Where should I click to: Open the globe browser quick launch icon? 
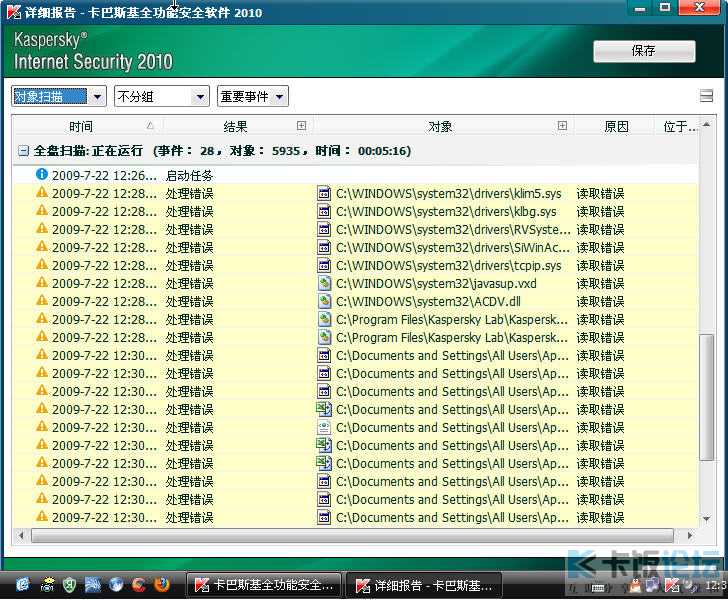pyautogui.click(x=116, y=585)
